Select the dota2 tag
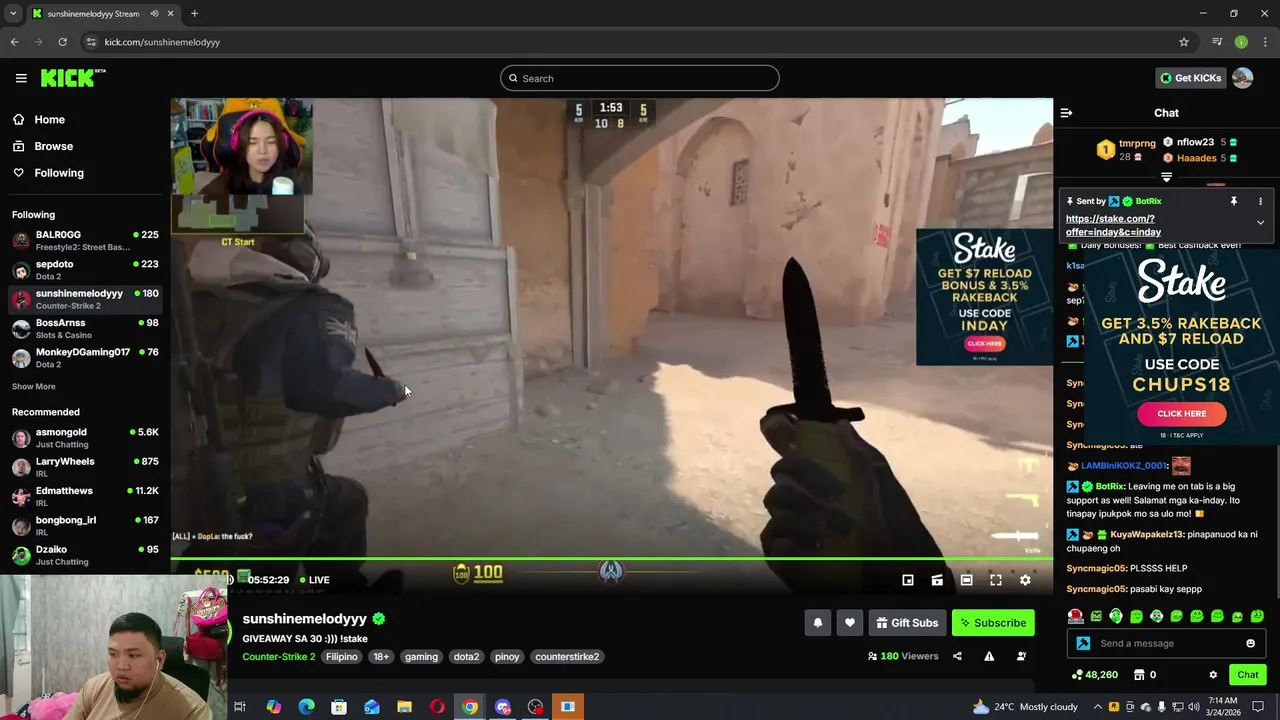The height and width of the screenshot is (720, 1280). point(466,657)
